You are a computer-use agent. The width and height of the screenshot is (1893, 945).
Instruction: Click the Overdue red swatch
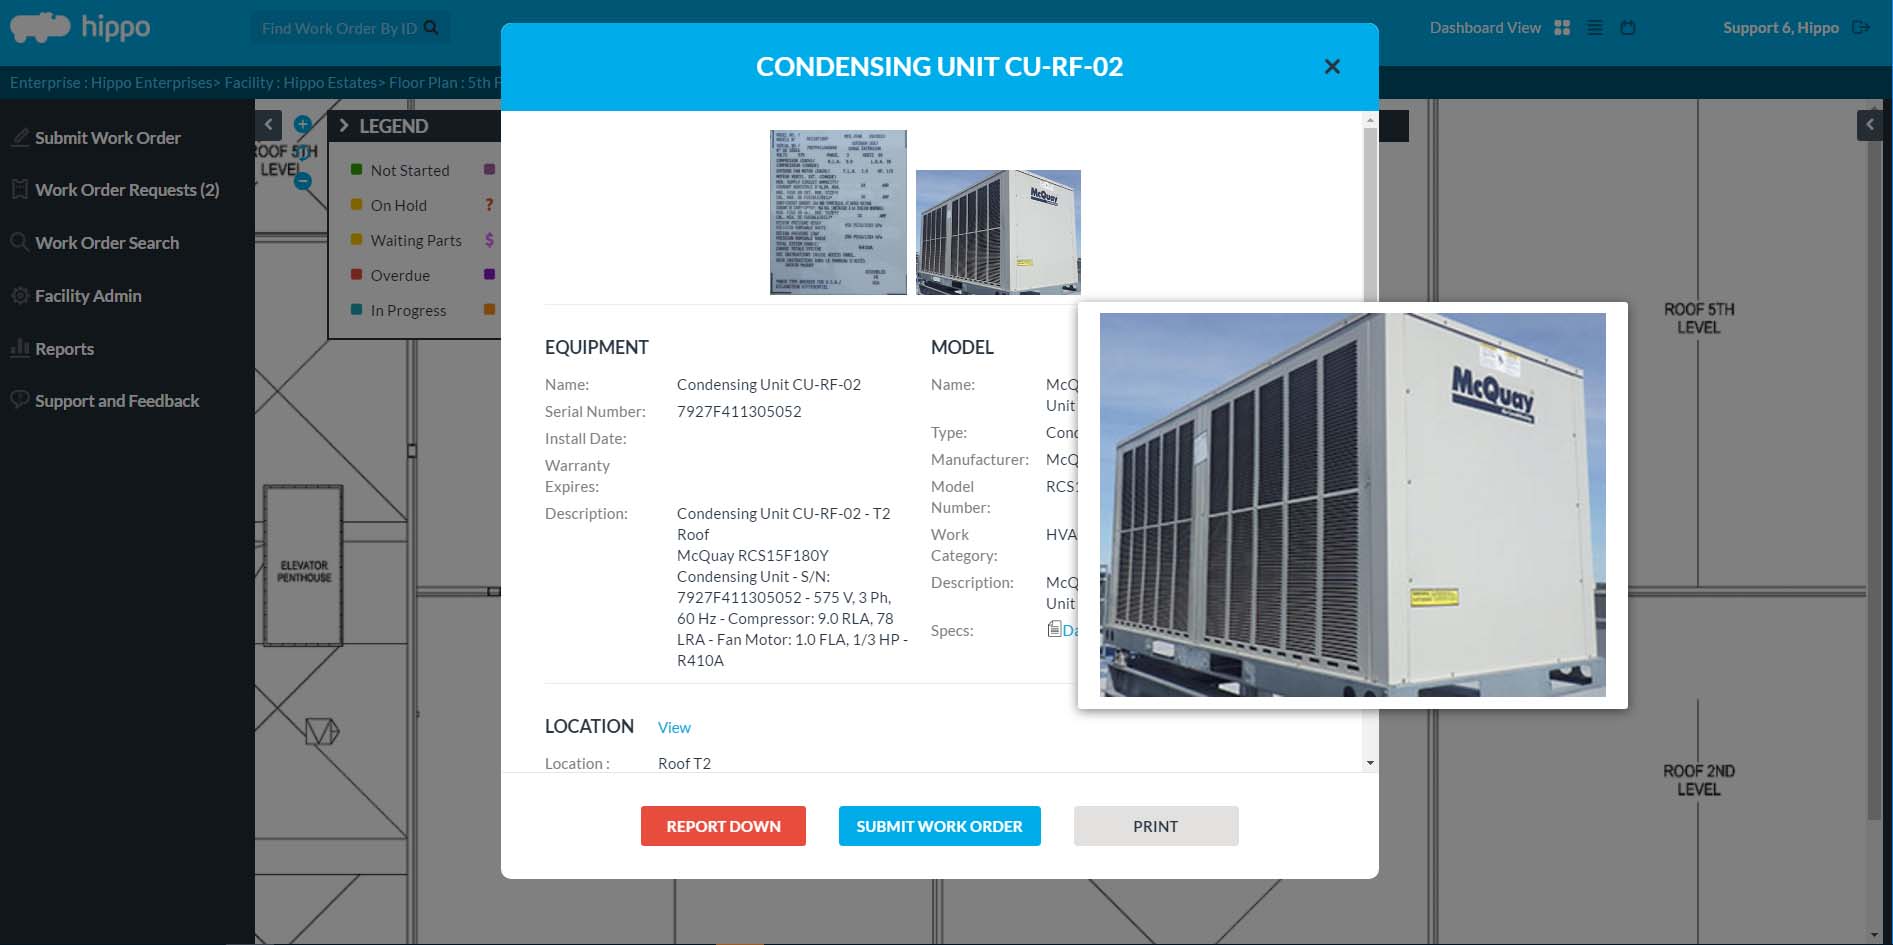pos(356,275)
